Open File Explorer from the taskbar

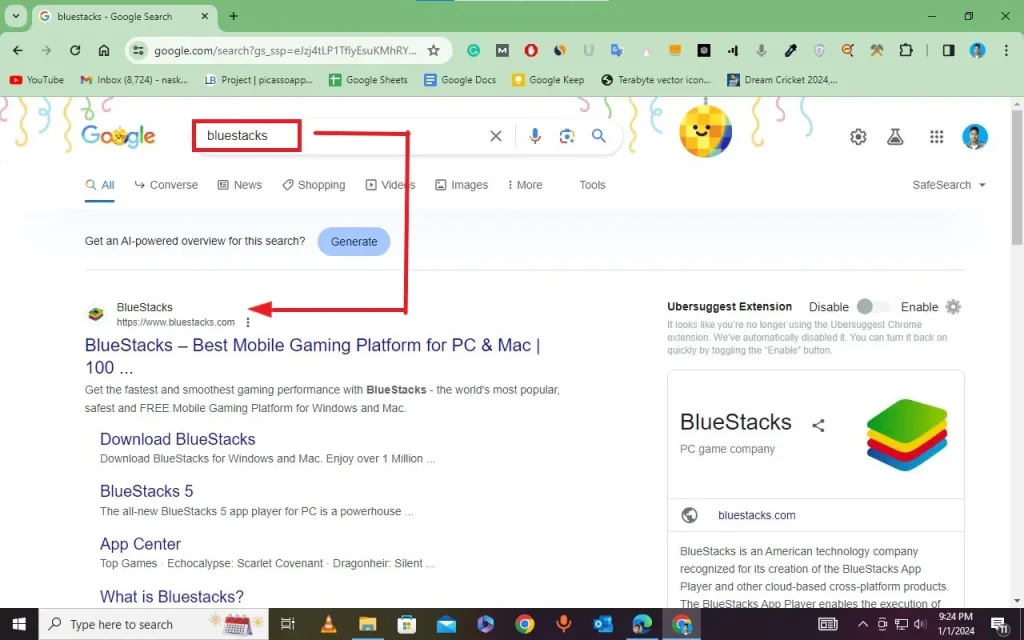click(x=367, y=624)
